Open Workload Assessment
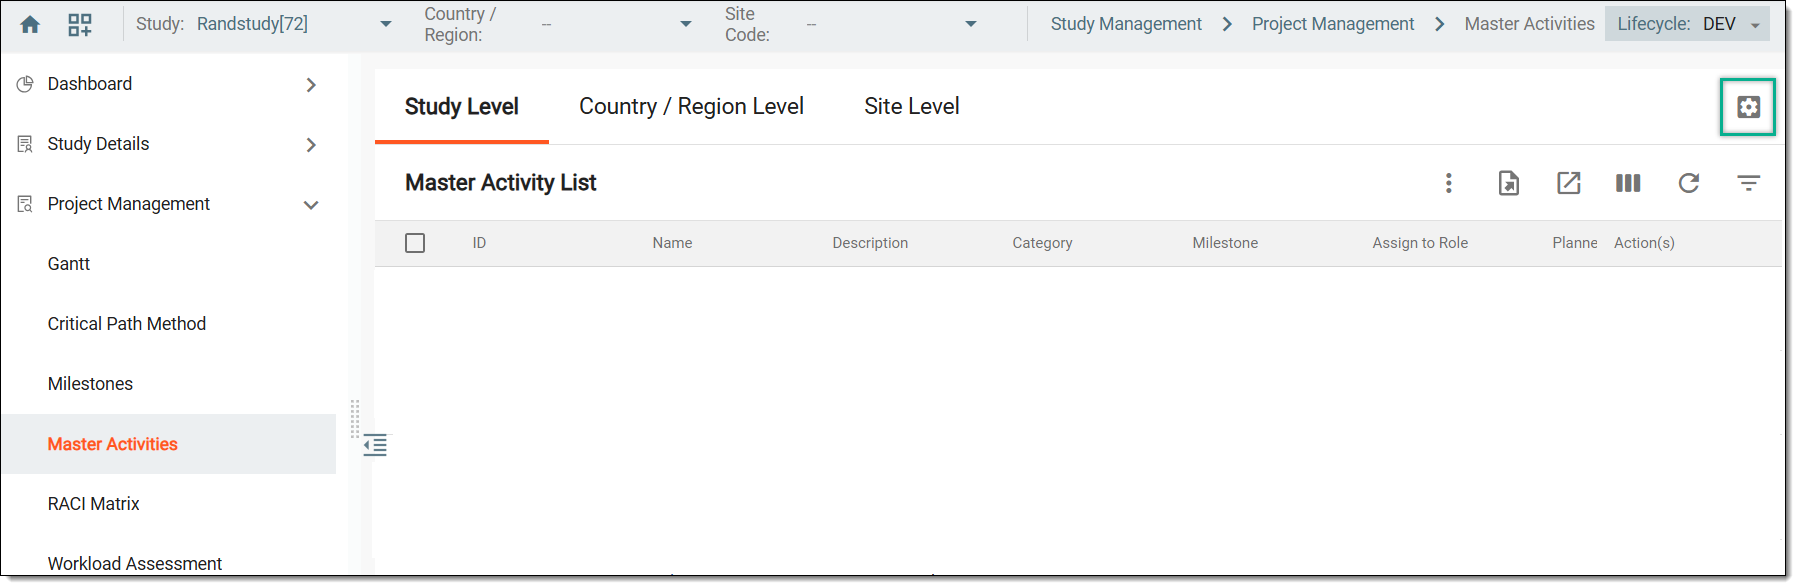Viewport: 1798px width, 588px height. (x=135, y=564)
